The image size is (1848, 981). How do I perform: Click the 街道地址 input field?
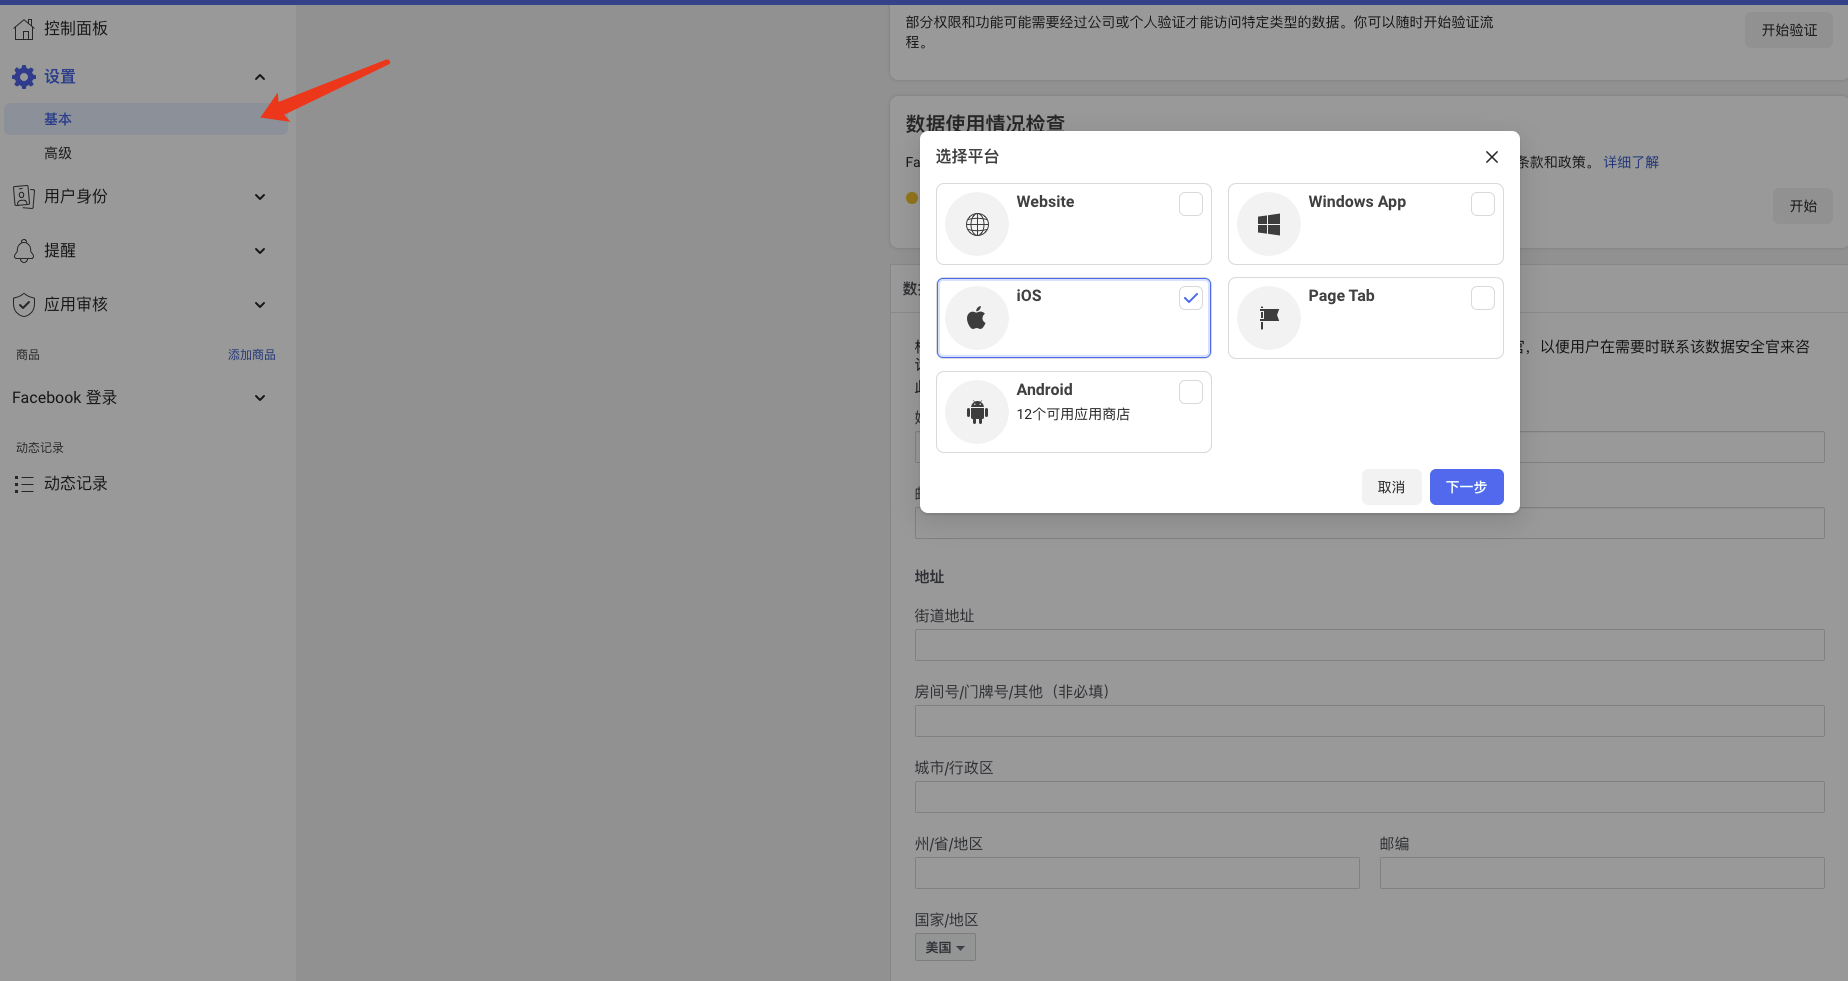pos(1369,645)
